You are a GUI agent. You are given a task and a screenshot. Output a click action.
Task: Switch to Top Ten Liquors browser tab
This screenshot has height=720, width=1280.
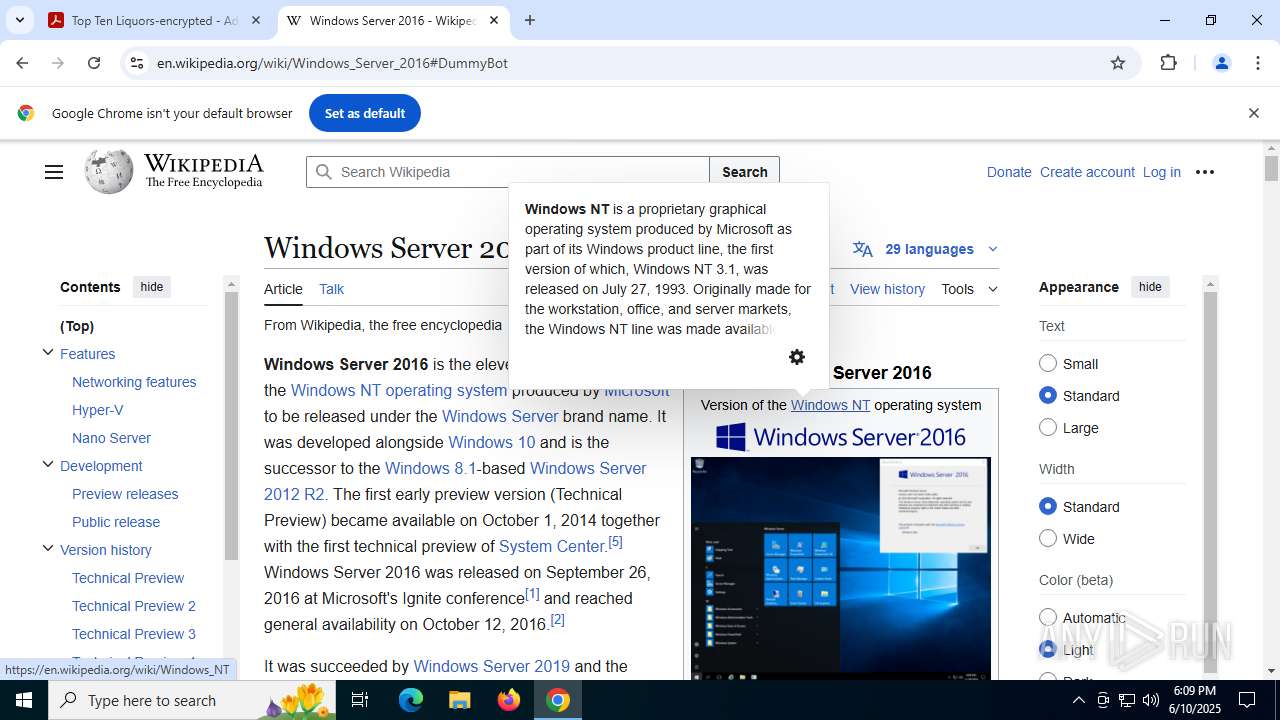[x=155, y=20]
